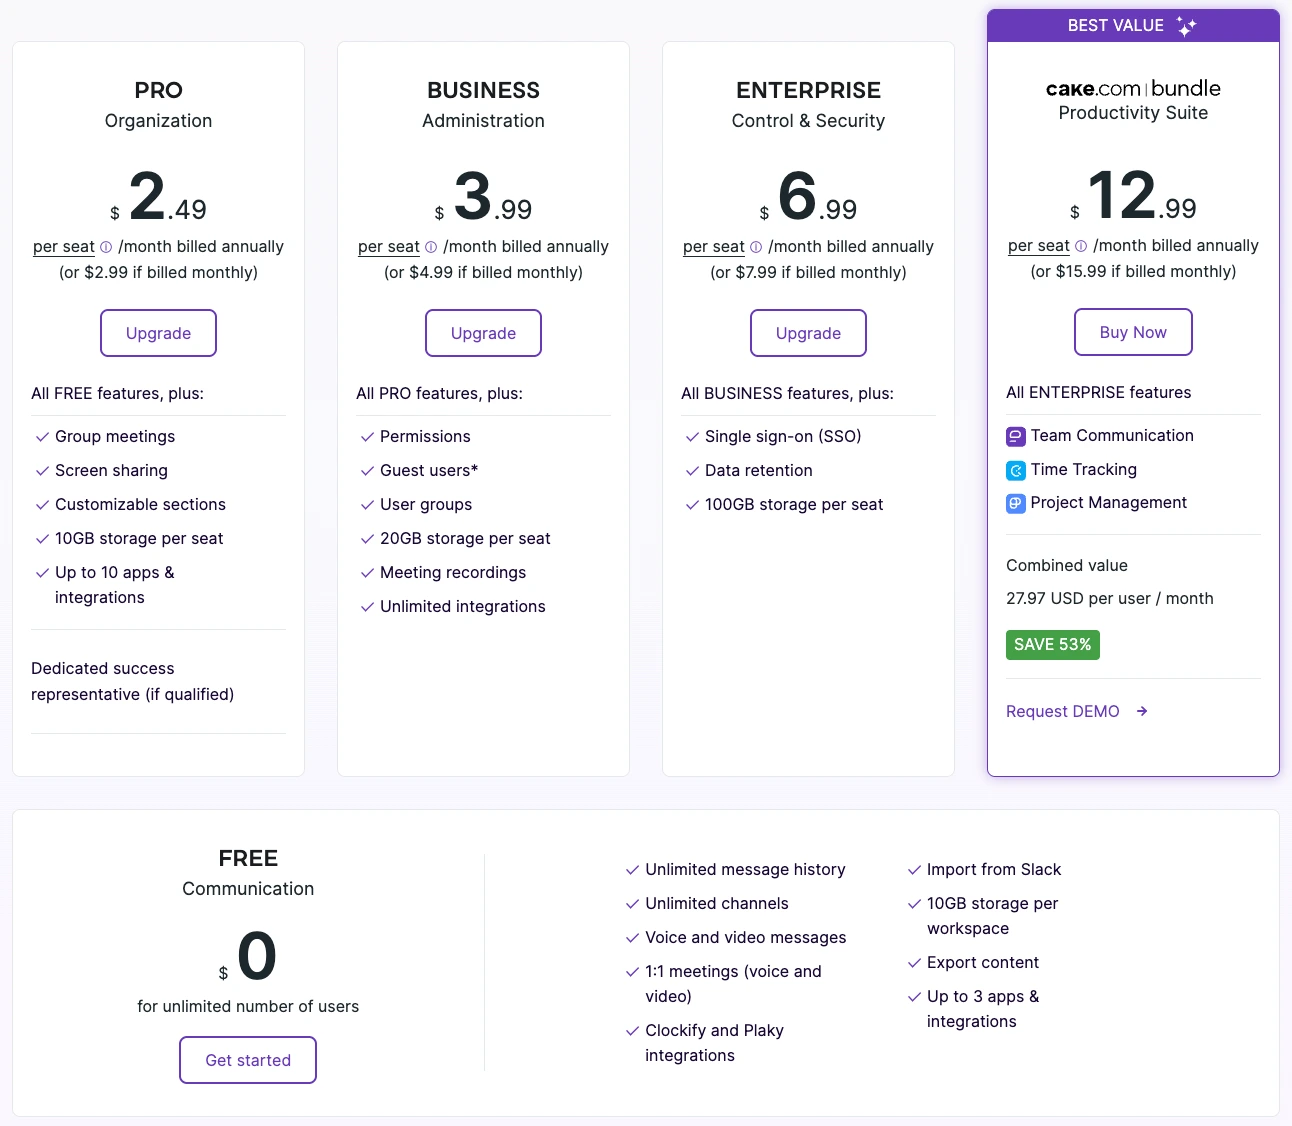Click the checkmark next to Import from Slack
Image resolution: width=1292 pixels, height=1126 pixels.
pyautogui.click(x=914, y=870)
